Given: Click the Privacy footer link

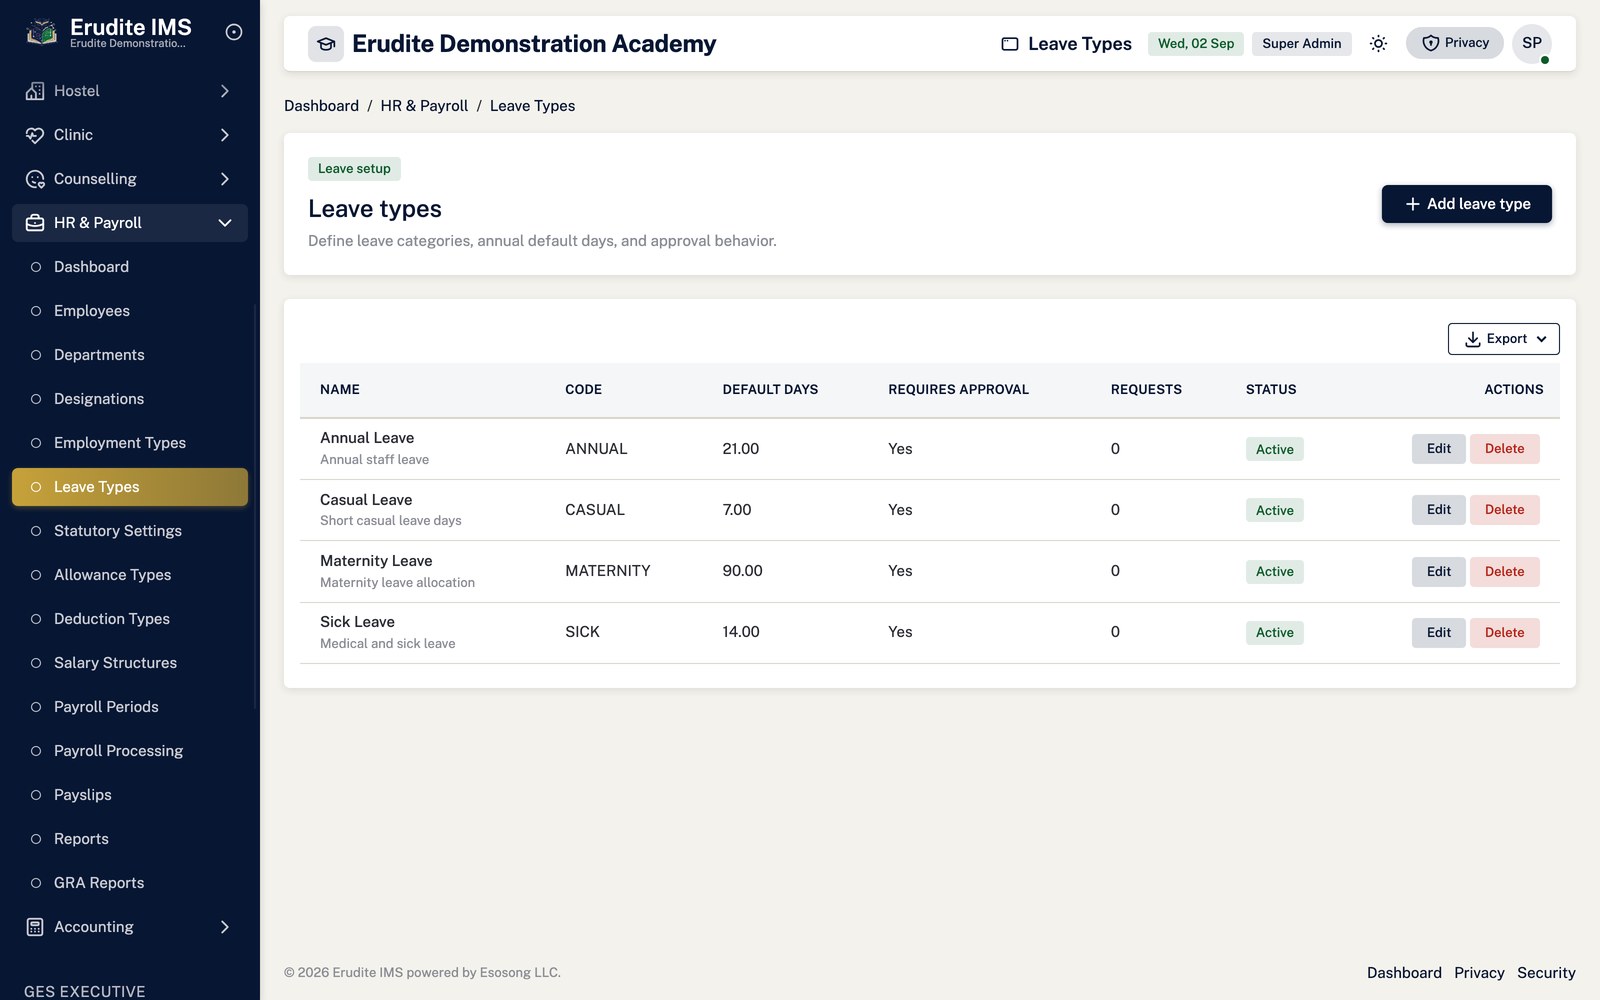Looking at the screenshot, I should [x=1479, y=973].
